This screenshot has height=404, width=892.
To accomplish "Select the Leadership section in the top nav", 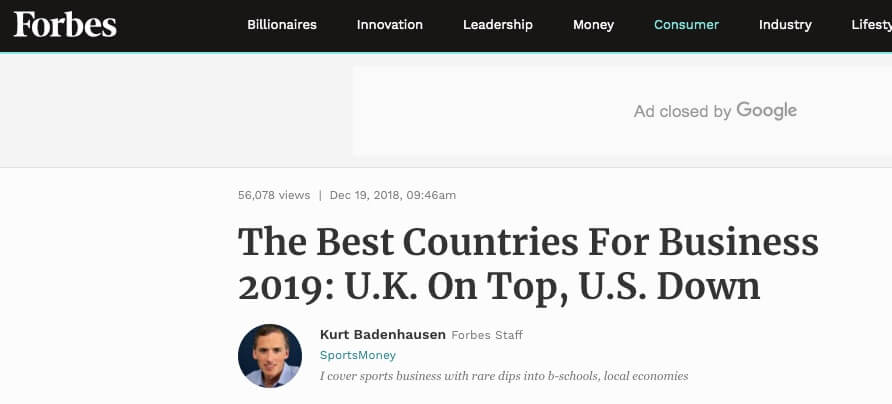I will [x=498, y=25].
